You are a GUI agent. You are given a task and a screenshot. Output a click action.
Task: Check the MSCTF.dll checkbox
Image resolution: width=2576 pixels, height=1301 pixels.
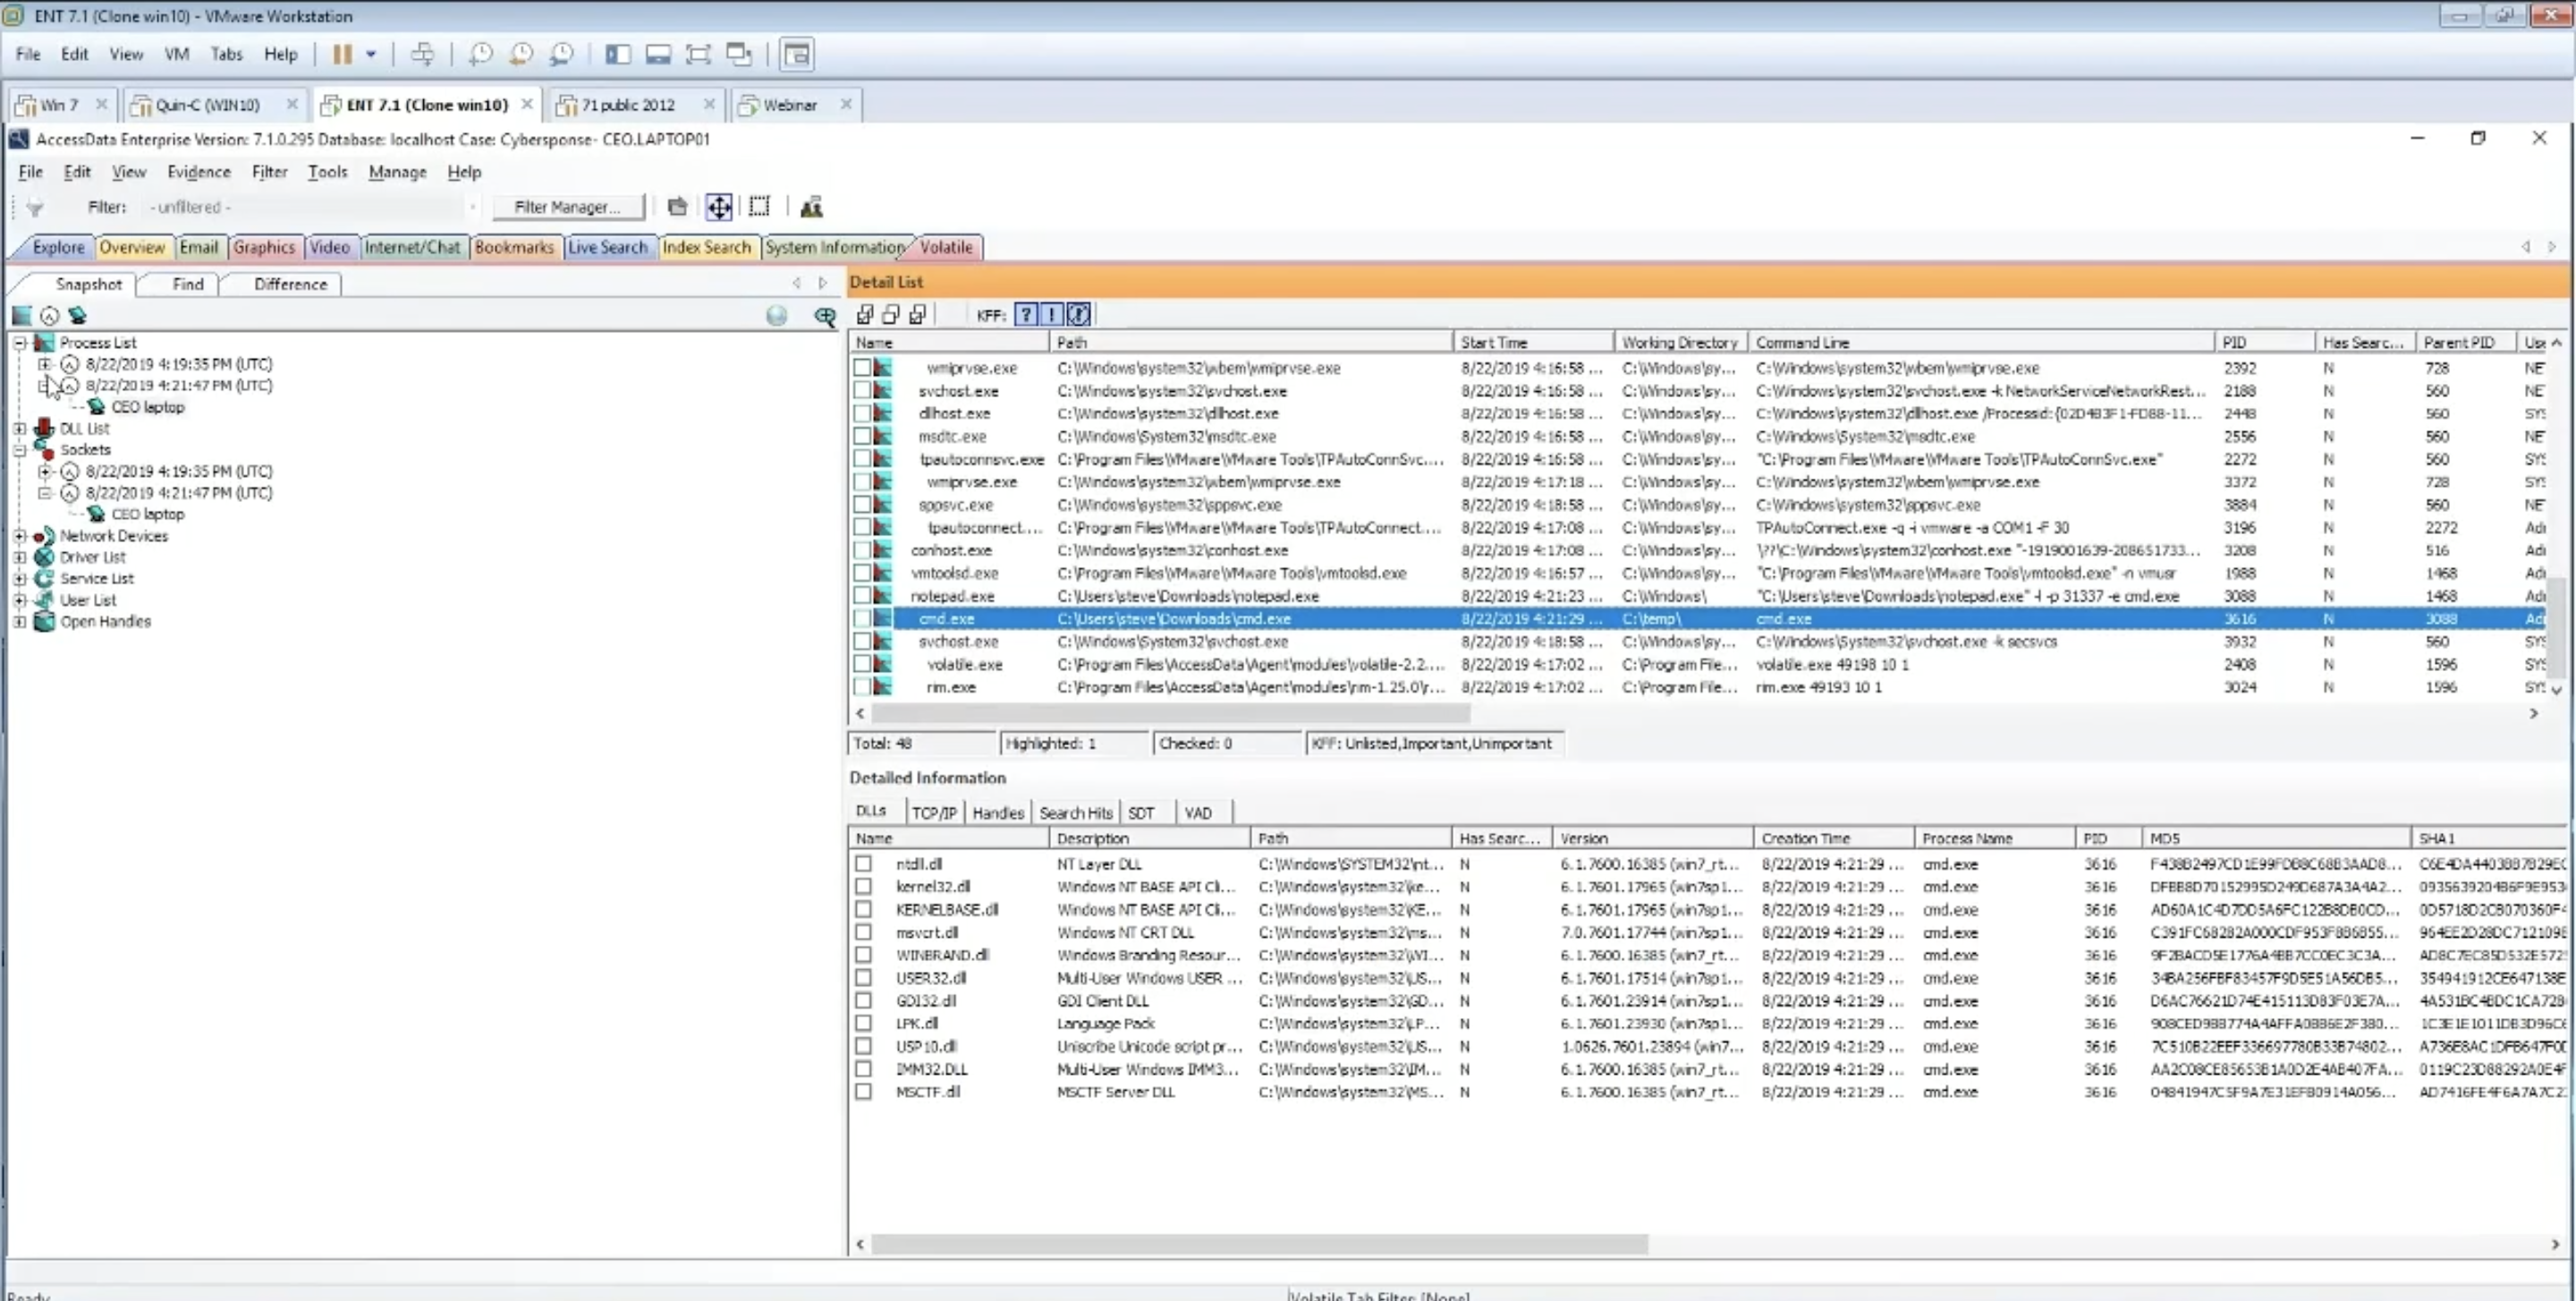[x=863, y=1091]
